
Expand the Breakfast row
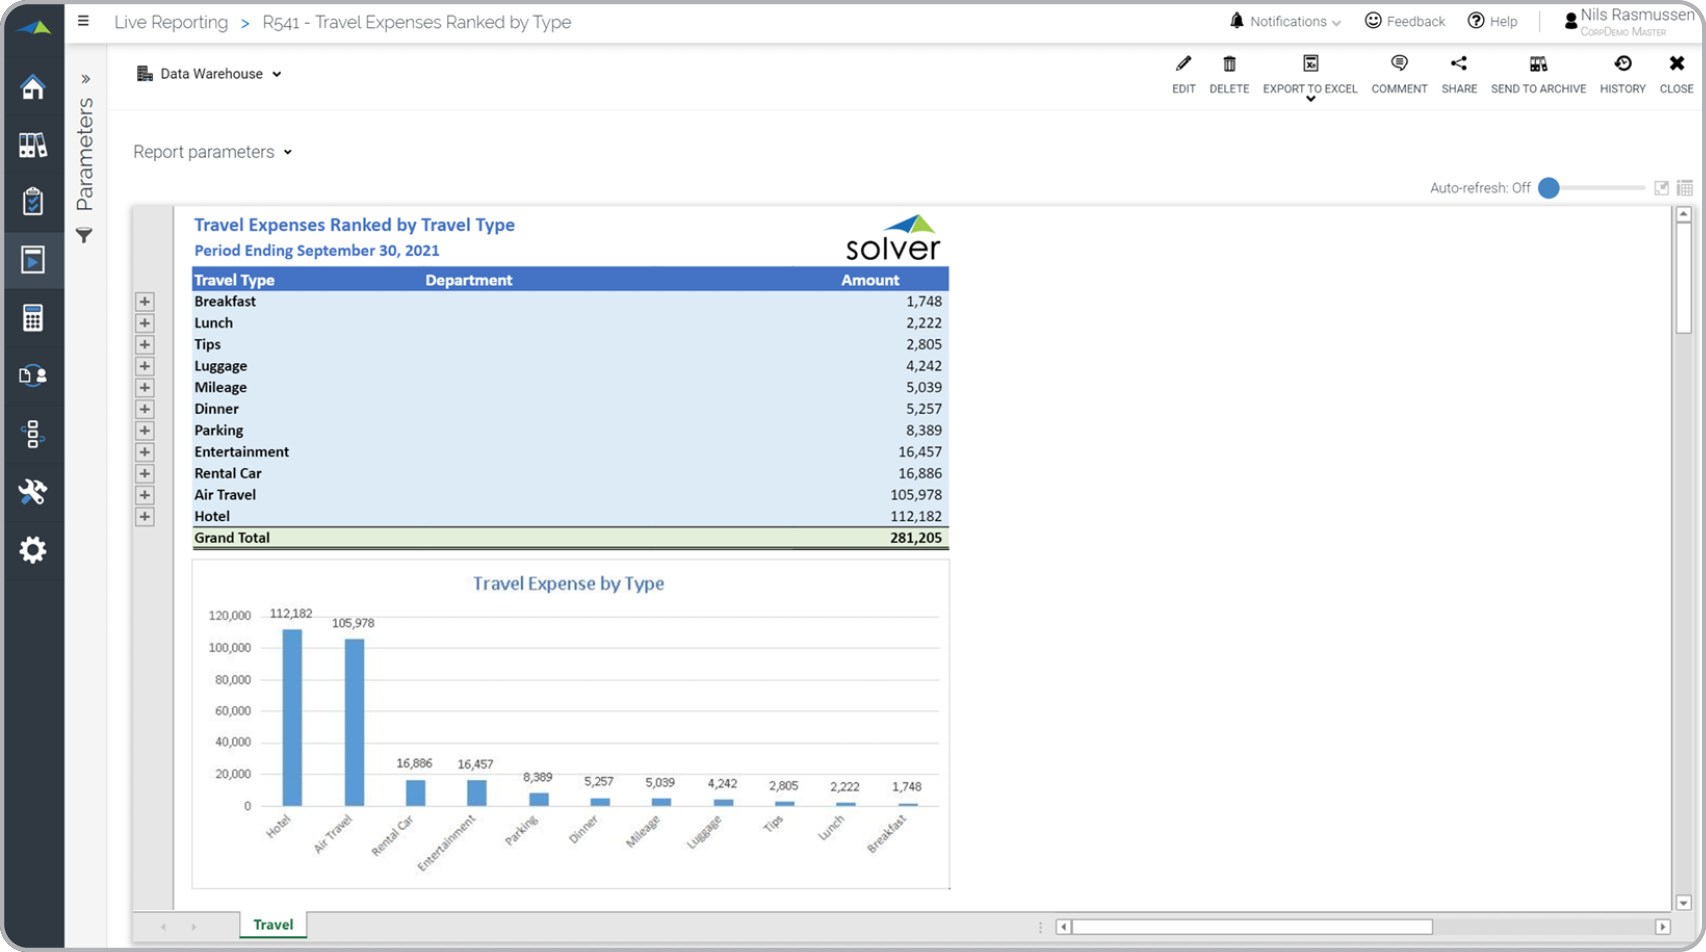click(145, 302)
